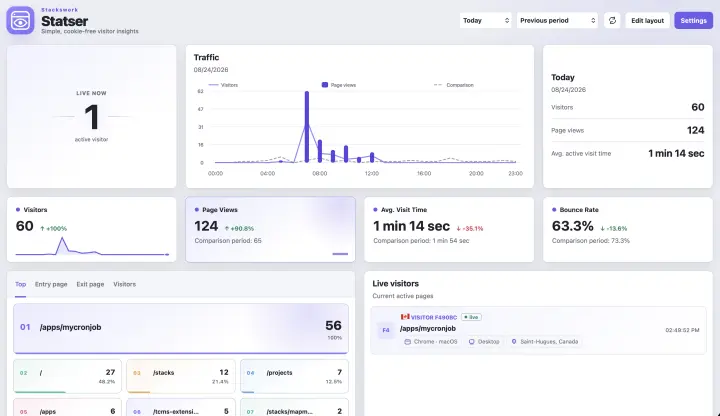Click the browser icon beside Chrome - macOS
Screen dimensions: 720x416
(407, 342)
